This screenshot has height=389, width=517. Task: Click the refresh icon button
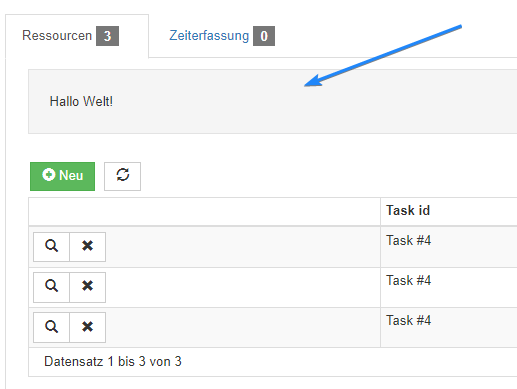coord(122,176)
